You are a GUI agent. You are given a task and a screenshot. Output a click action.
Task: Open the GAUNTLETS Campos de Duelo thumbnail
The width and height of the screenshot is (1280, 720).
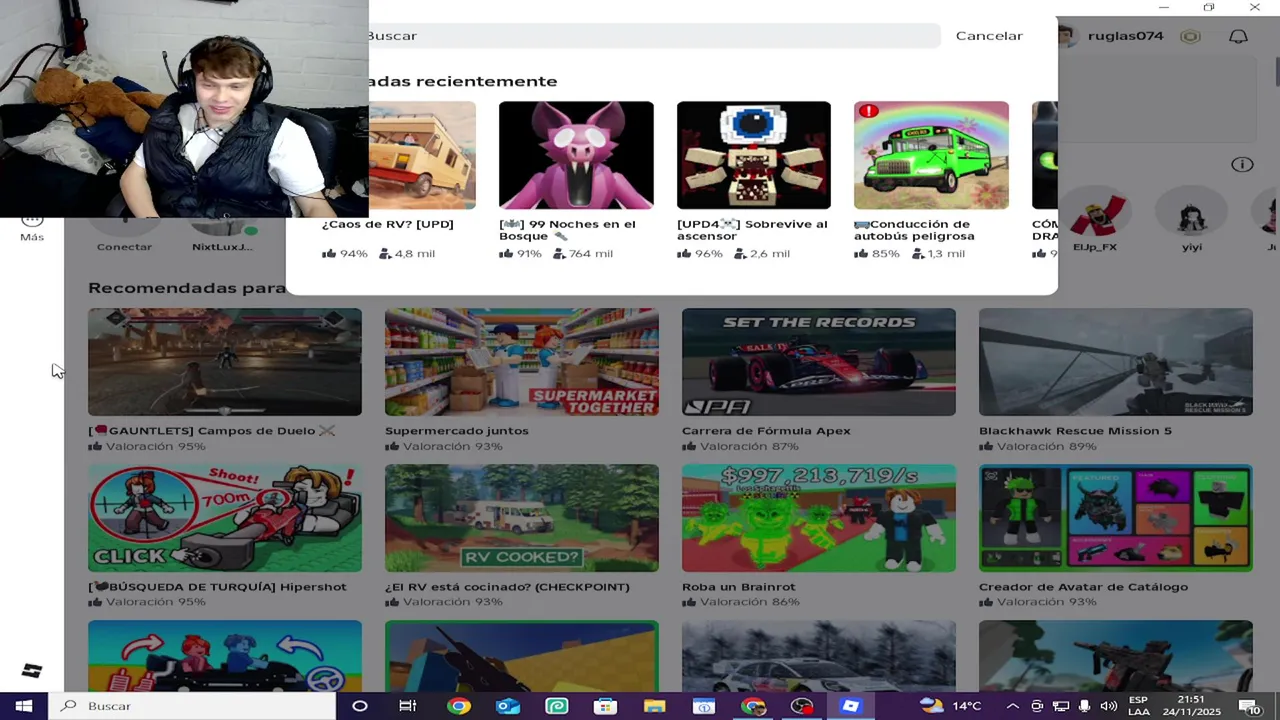(225, 362)
